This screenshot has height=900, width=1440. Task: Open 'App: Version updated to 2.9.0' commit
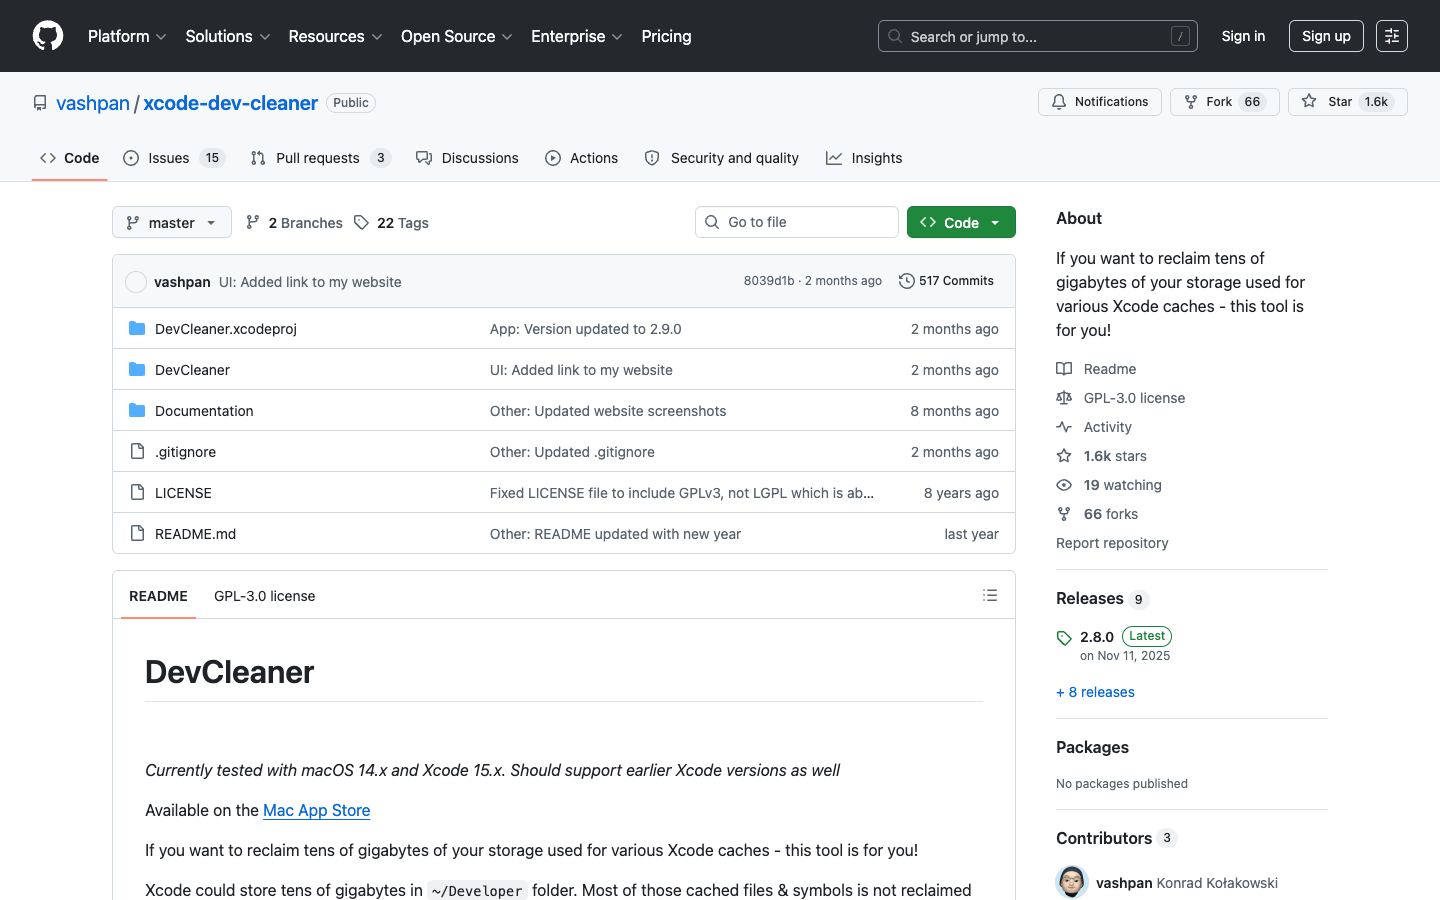point(585,329)
